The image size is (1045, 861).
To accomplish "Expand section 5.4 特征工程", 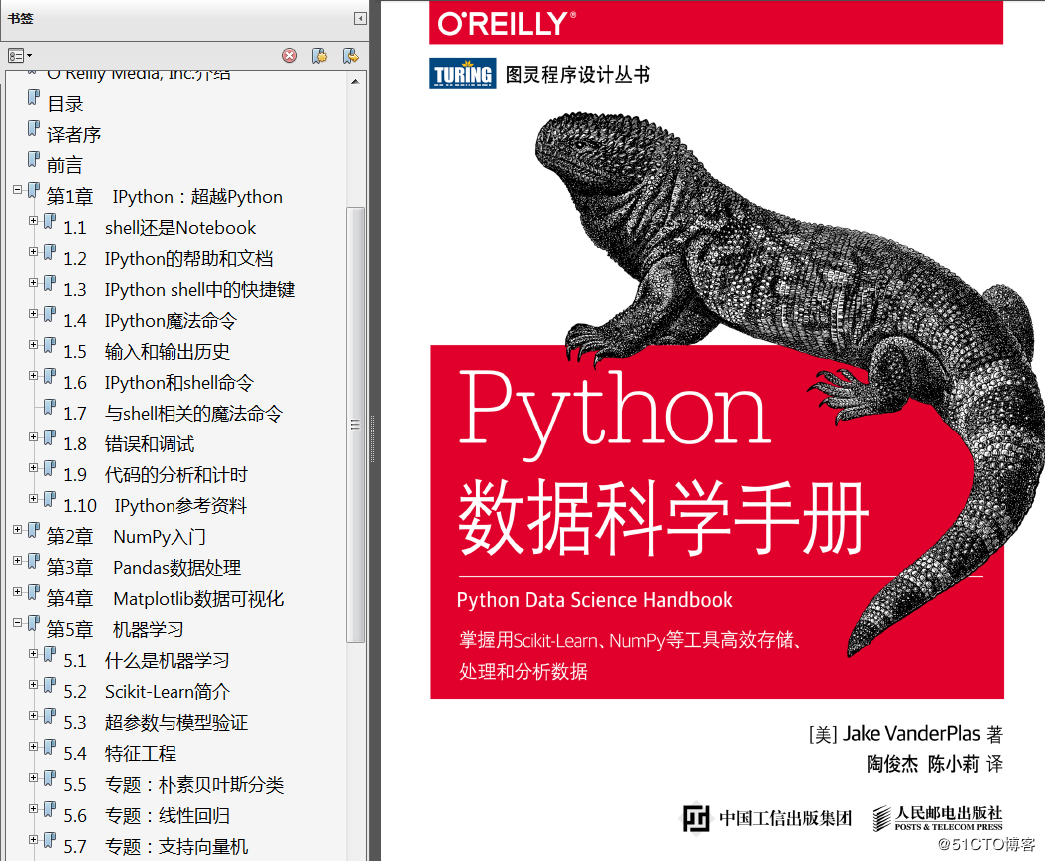I will [x=33, y=746].
